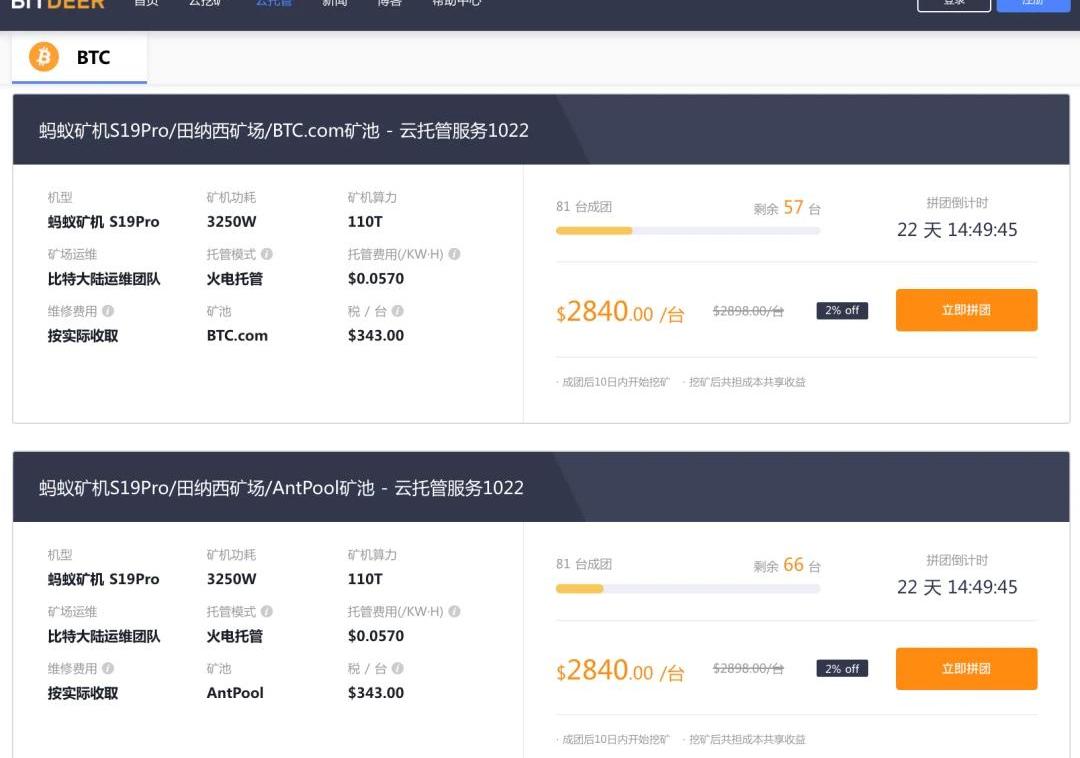Click 托管费用(/KW·H) info icon in AntPool矿池 card
Screen dimensions: 1080x758
tap(455, 611)
